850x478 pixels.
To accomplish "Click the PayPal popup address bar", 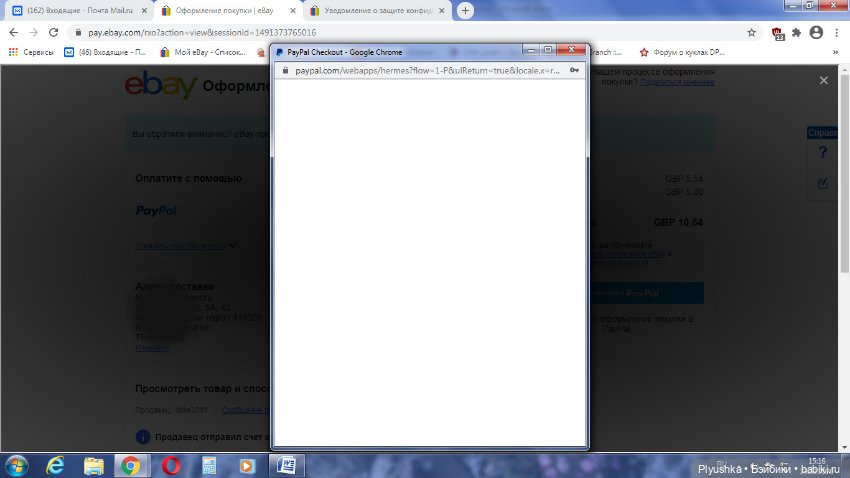I will pos(428,70).
